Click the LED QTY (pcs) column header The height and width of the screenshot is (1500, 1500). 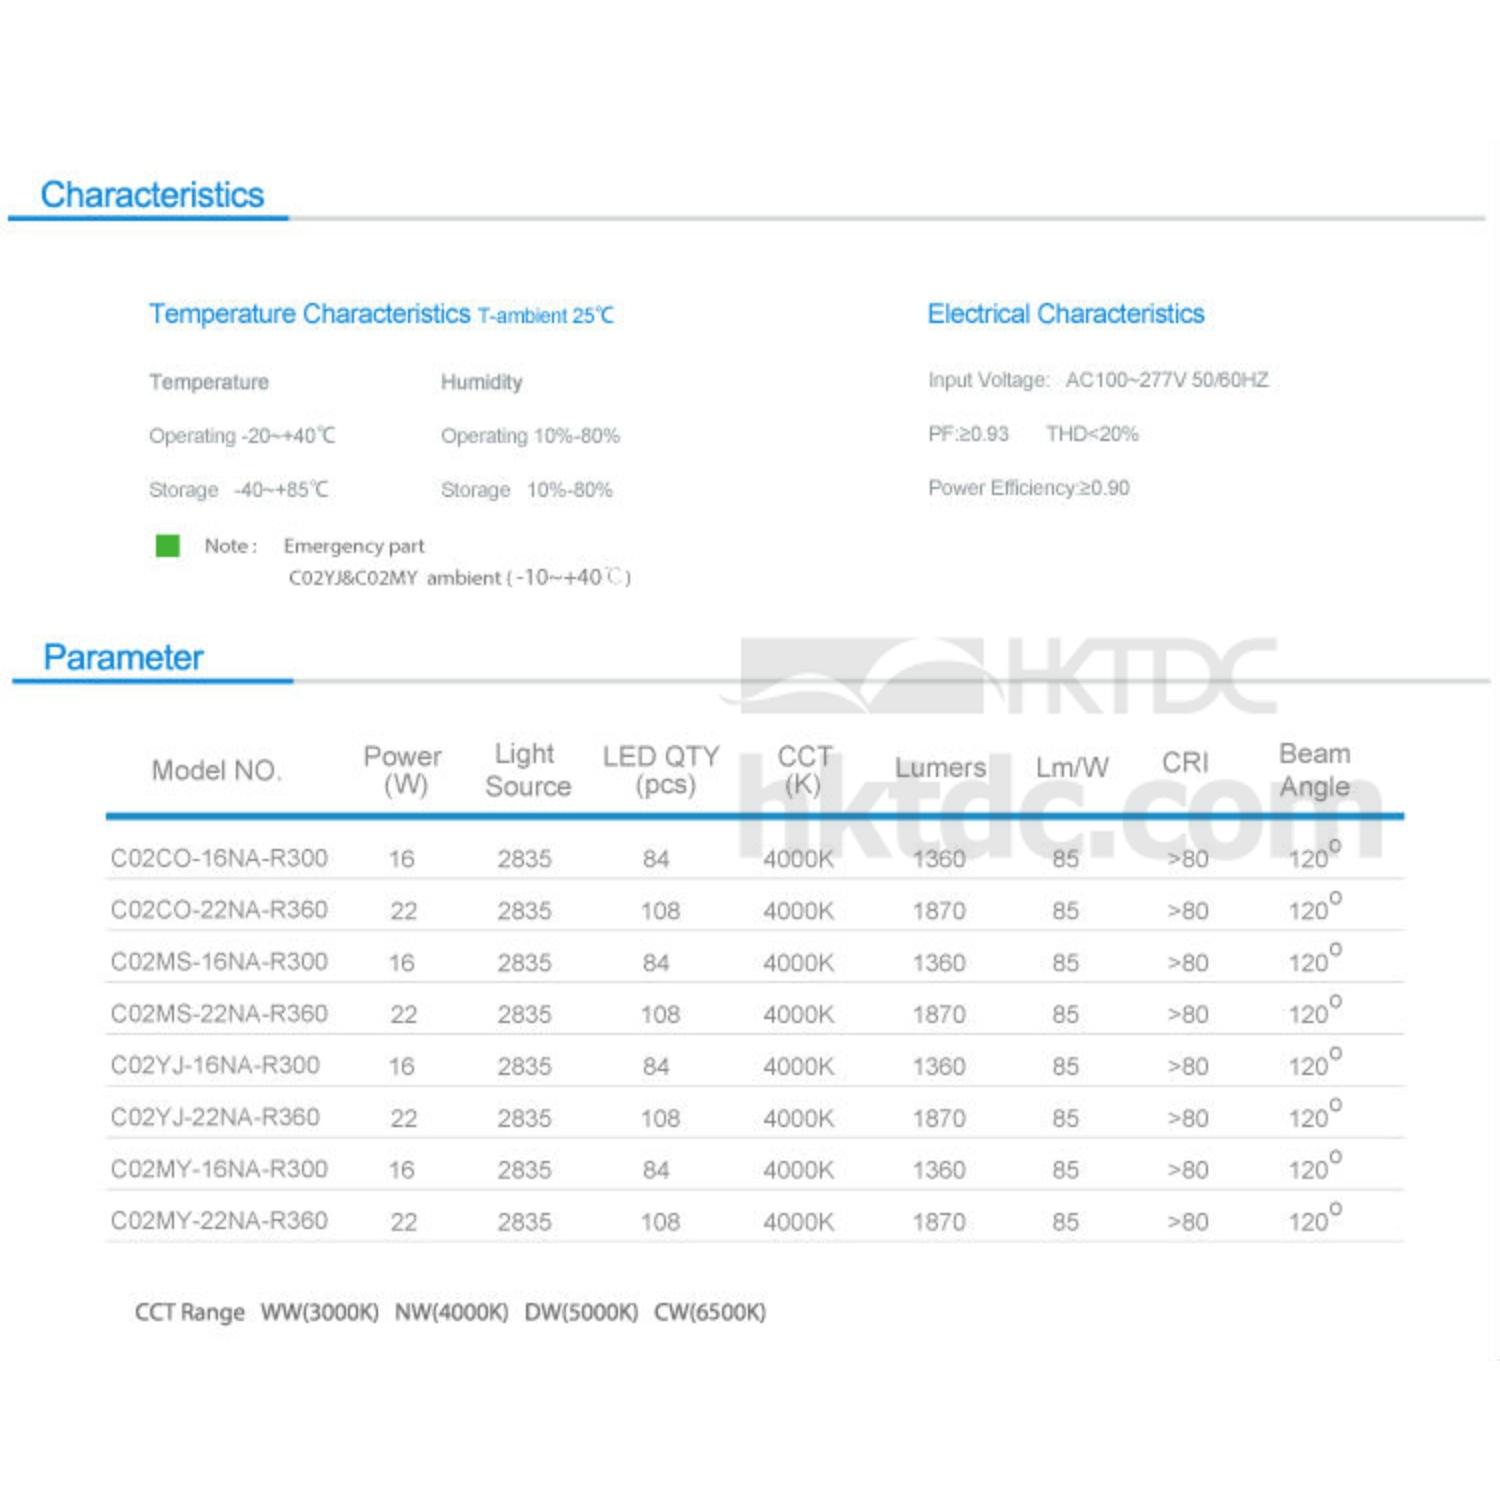coord(661,769)
